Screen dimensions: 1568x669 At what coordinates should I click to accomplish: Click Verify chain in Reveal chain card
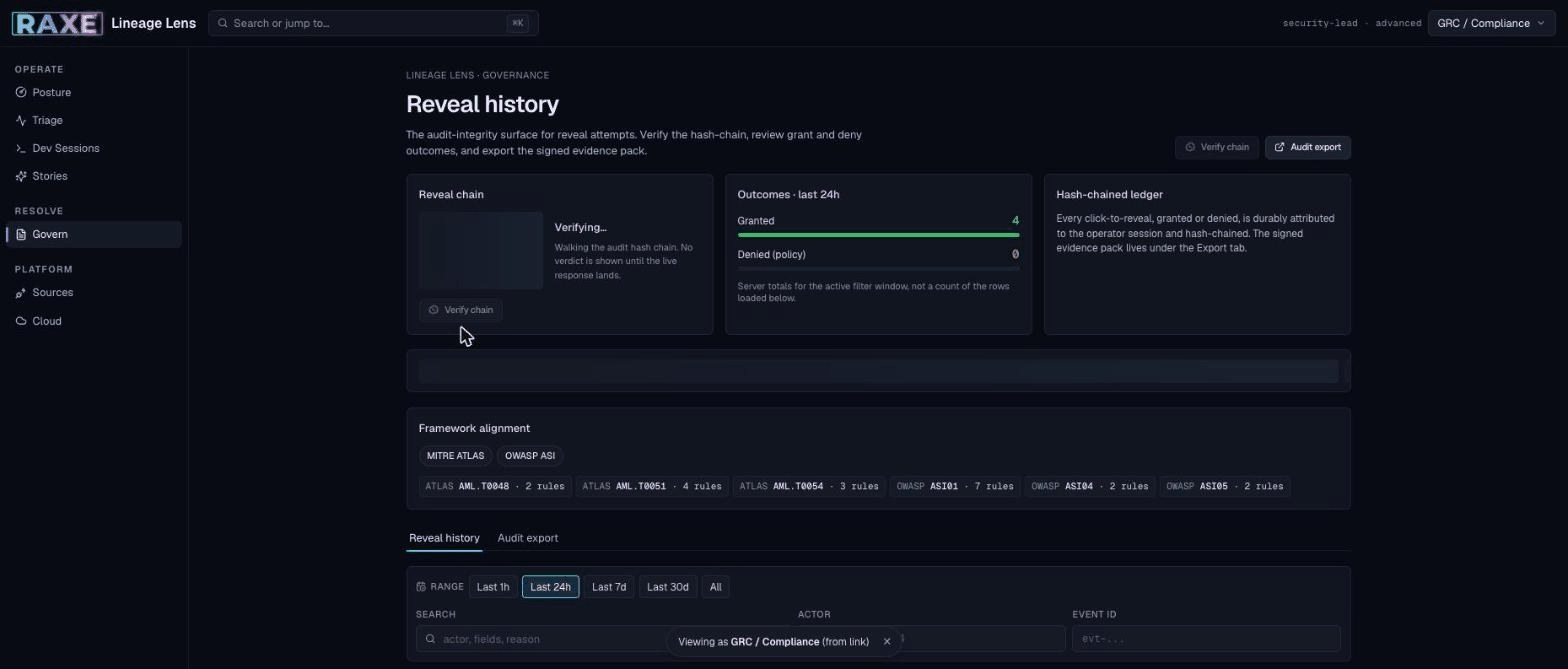(x=460, y=310)
